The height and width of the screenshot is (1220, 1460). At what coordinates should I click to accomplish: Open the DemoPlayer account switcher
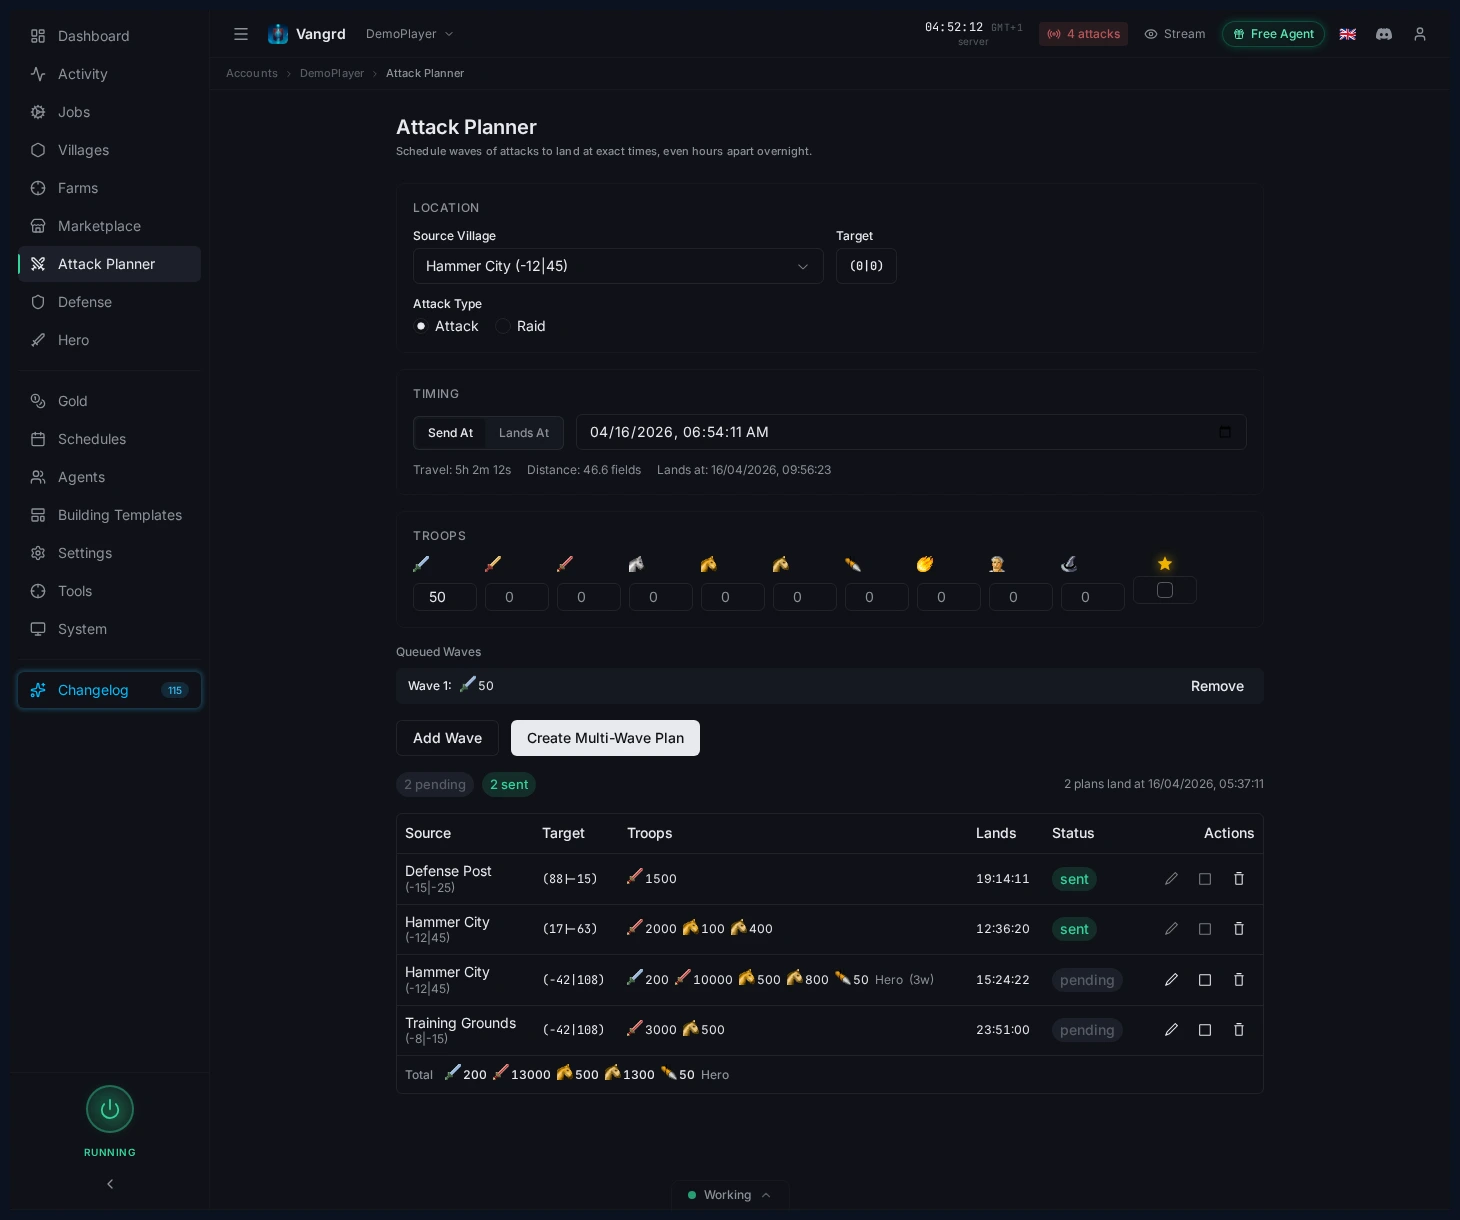click(x=410, y=33)
